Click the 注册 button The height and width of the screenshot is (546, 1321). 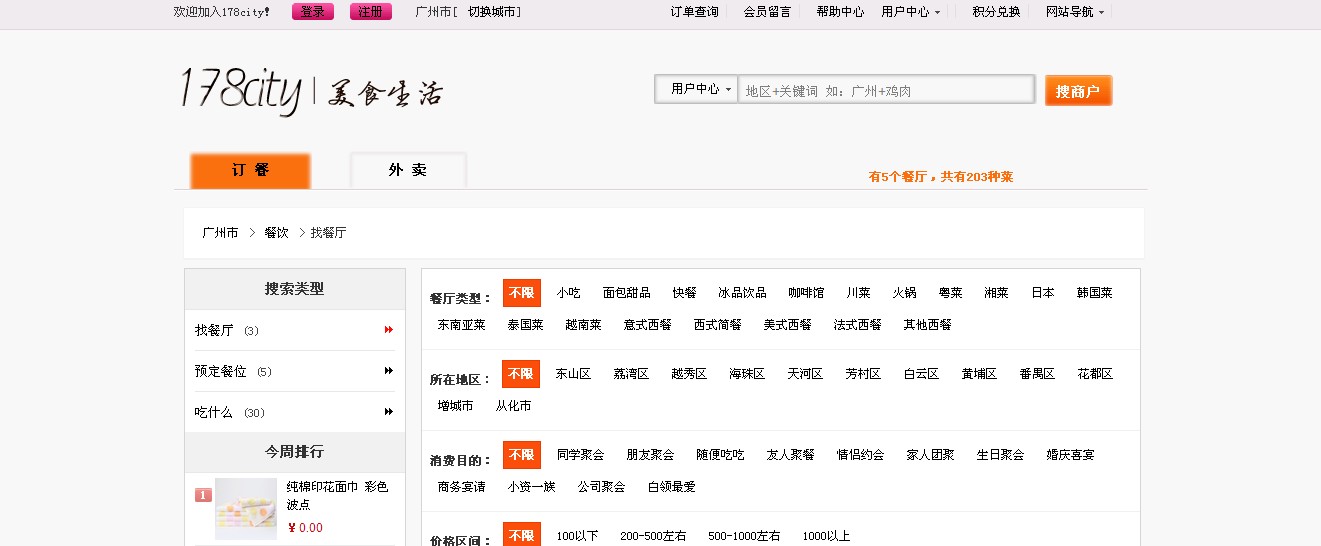371,12
